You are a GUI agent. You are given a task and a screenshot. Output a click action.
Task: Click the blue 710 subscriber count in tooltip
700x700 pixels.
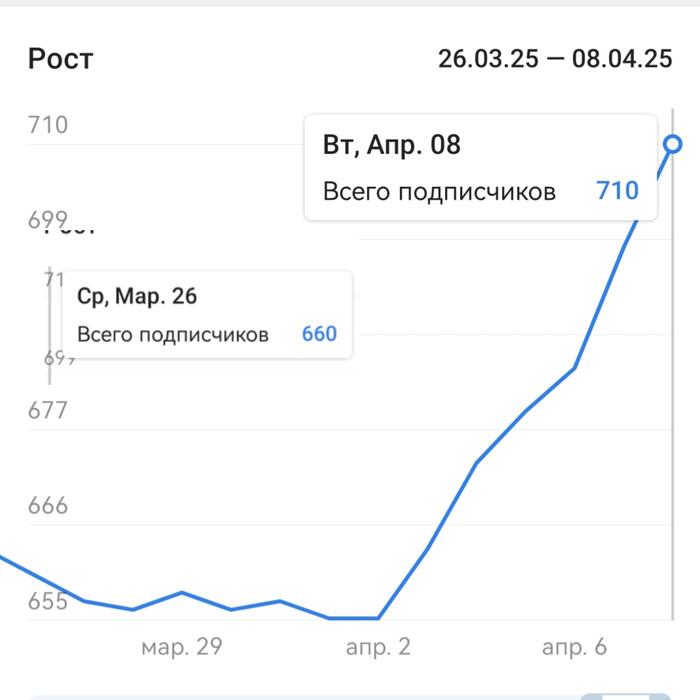coord(617,191)
